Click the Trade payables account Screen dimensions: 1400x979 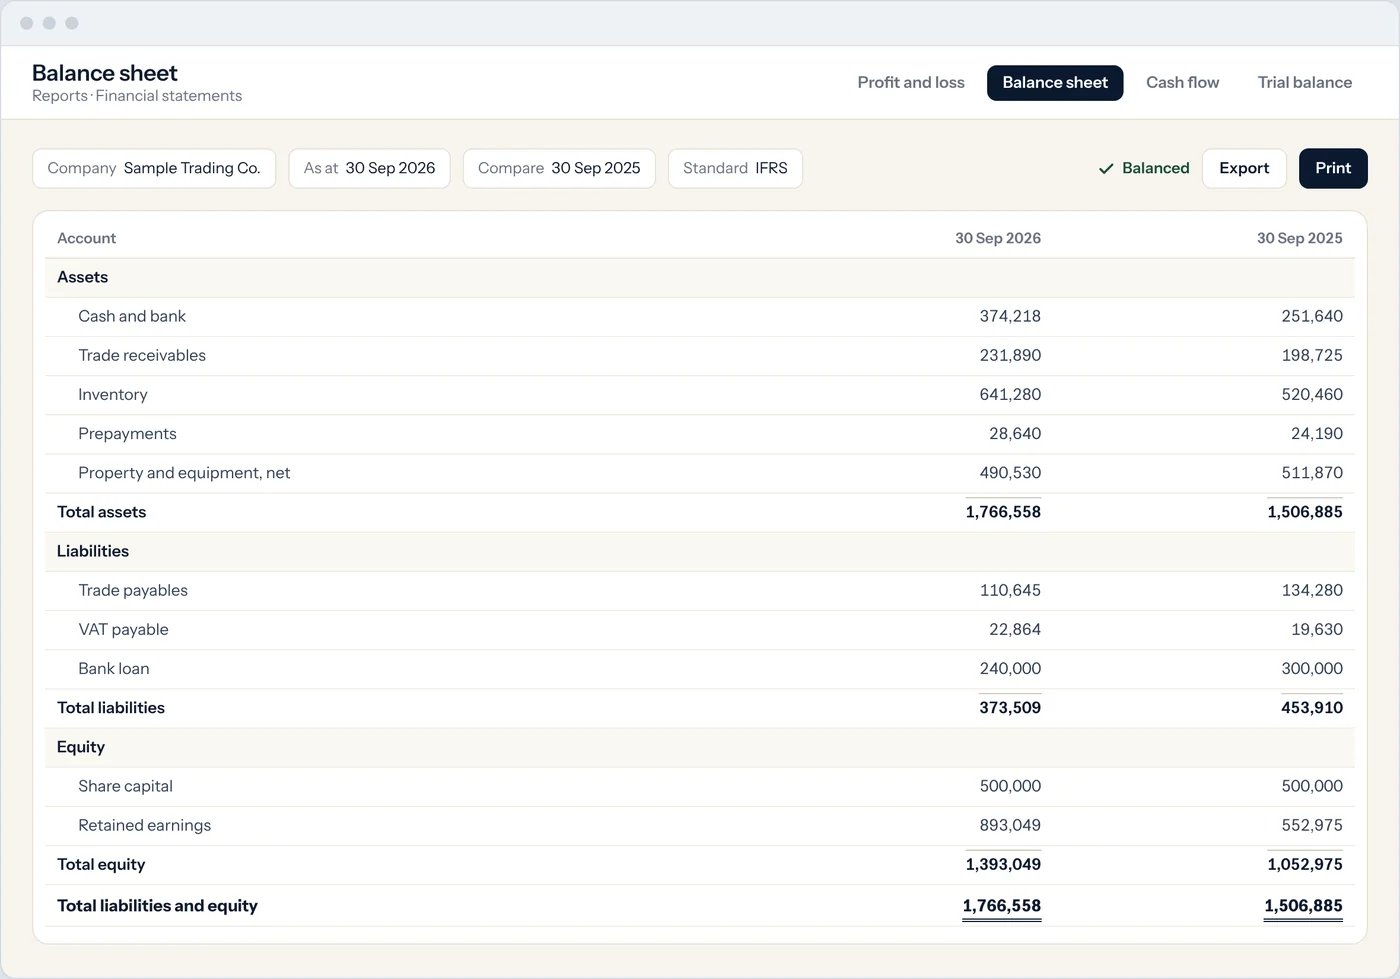click(133, 590)
